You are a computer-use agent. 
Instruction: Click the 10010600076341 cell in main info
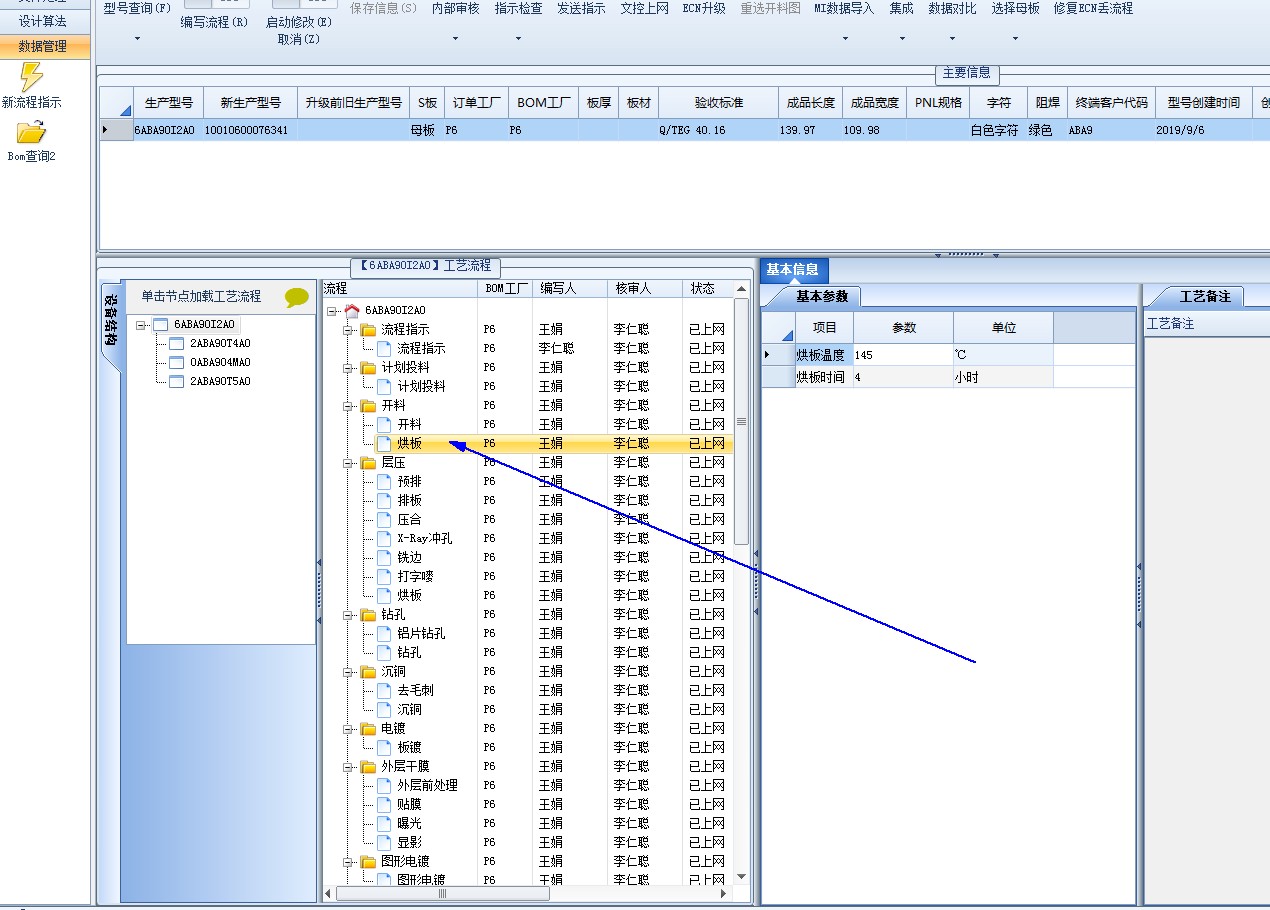249,130
